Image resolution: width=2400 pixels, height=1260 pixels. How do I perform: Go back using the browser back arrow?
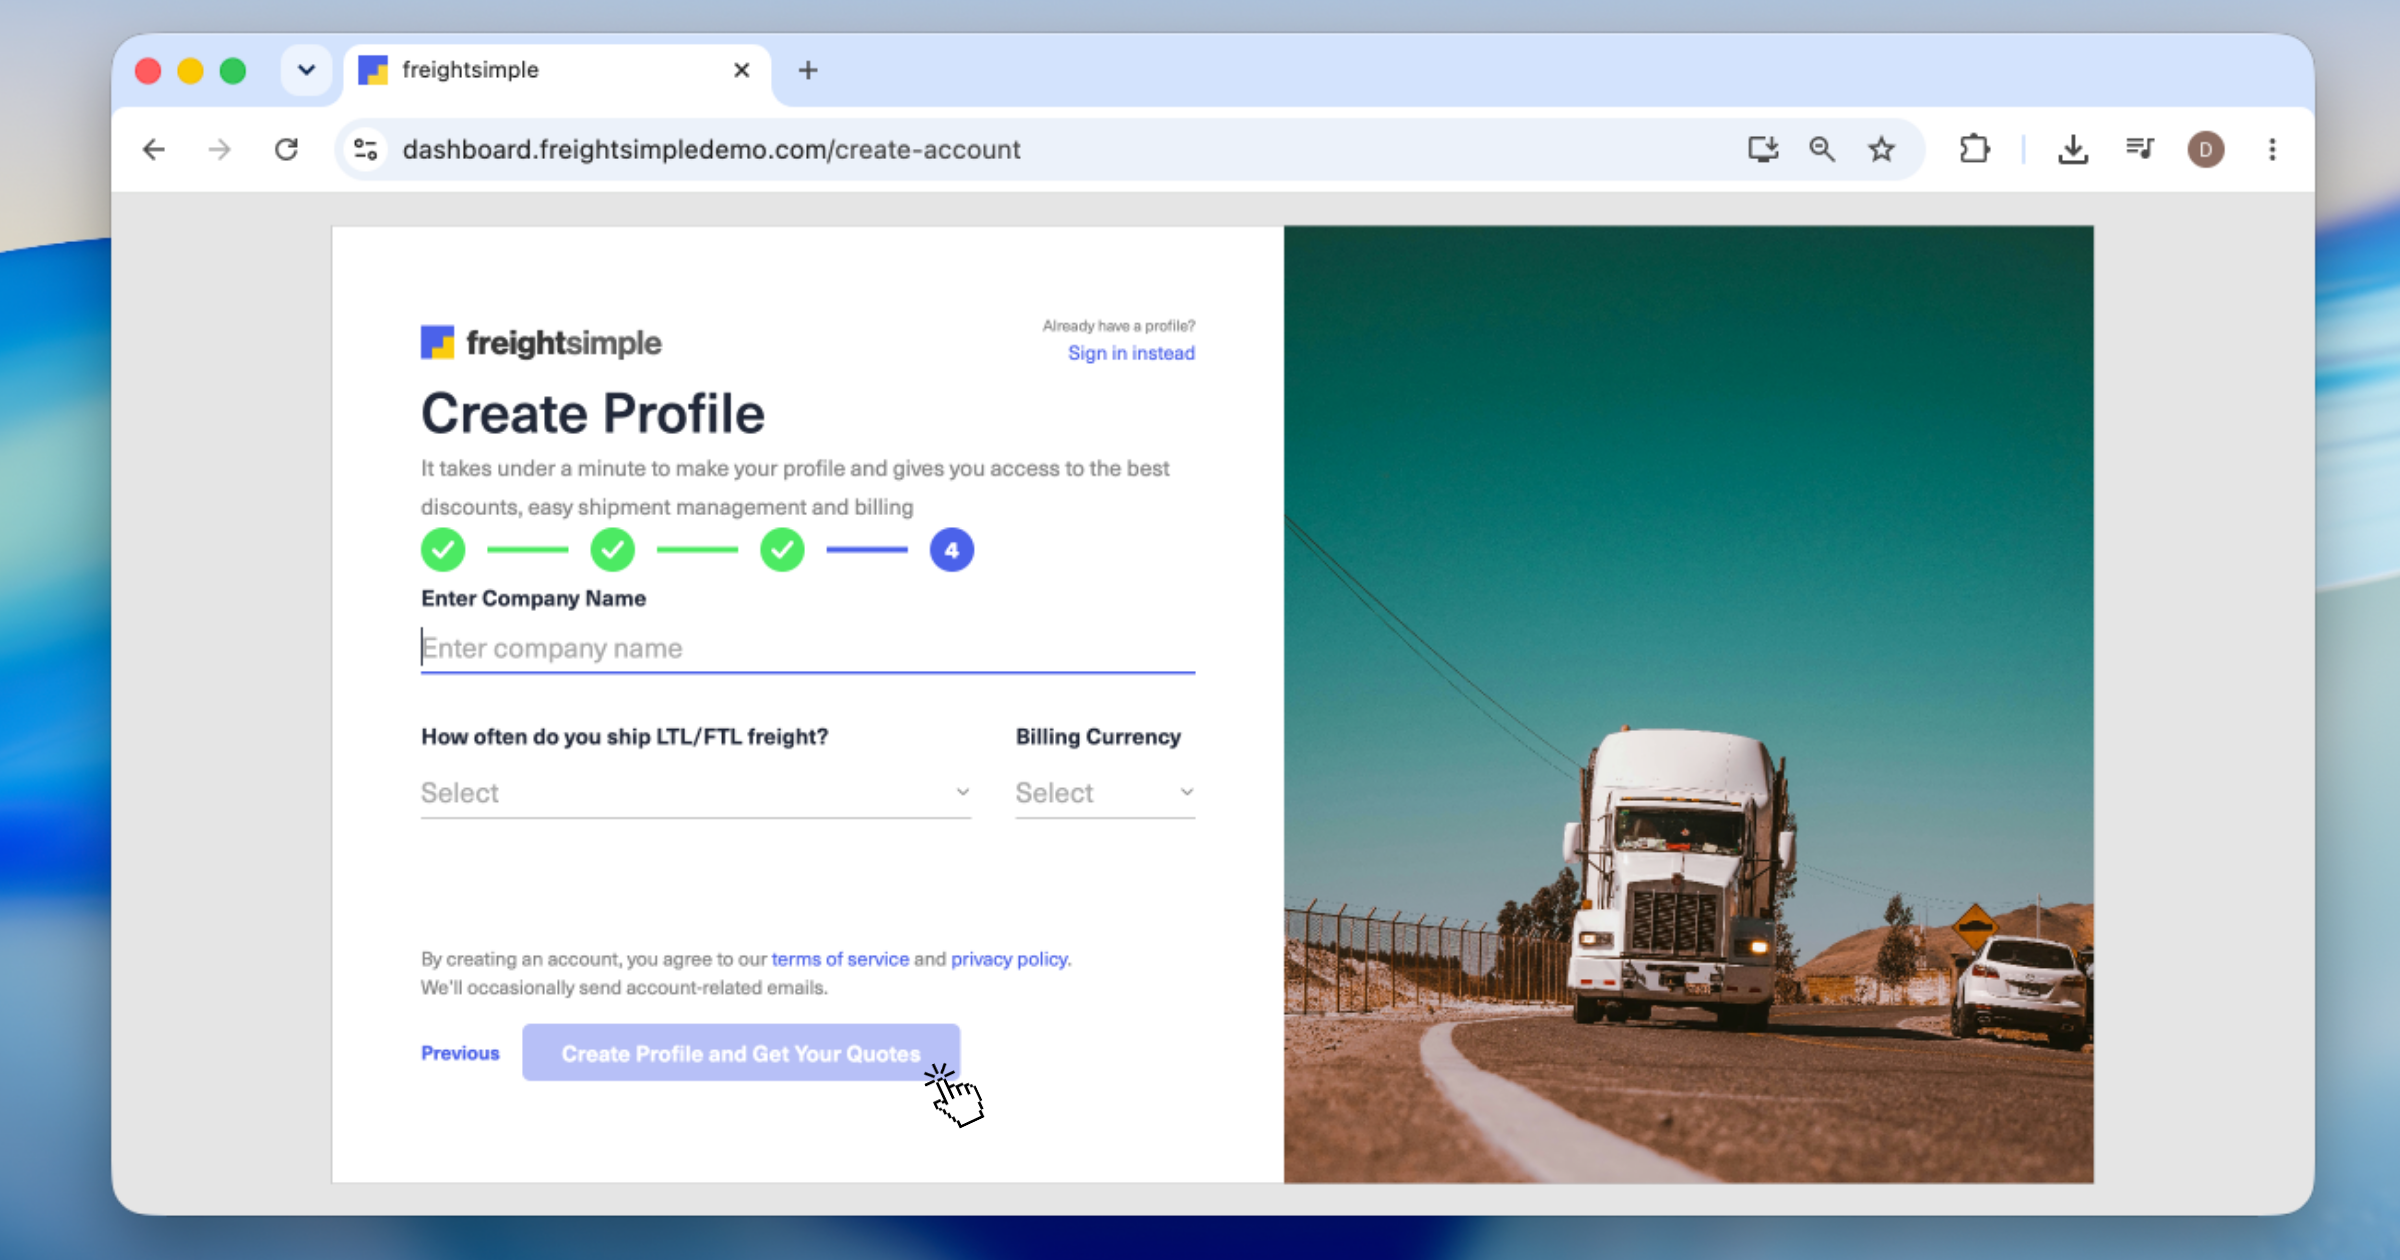point(154,150)
